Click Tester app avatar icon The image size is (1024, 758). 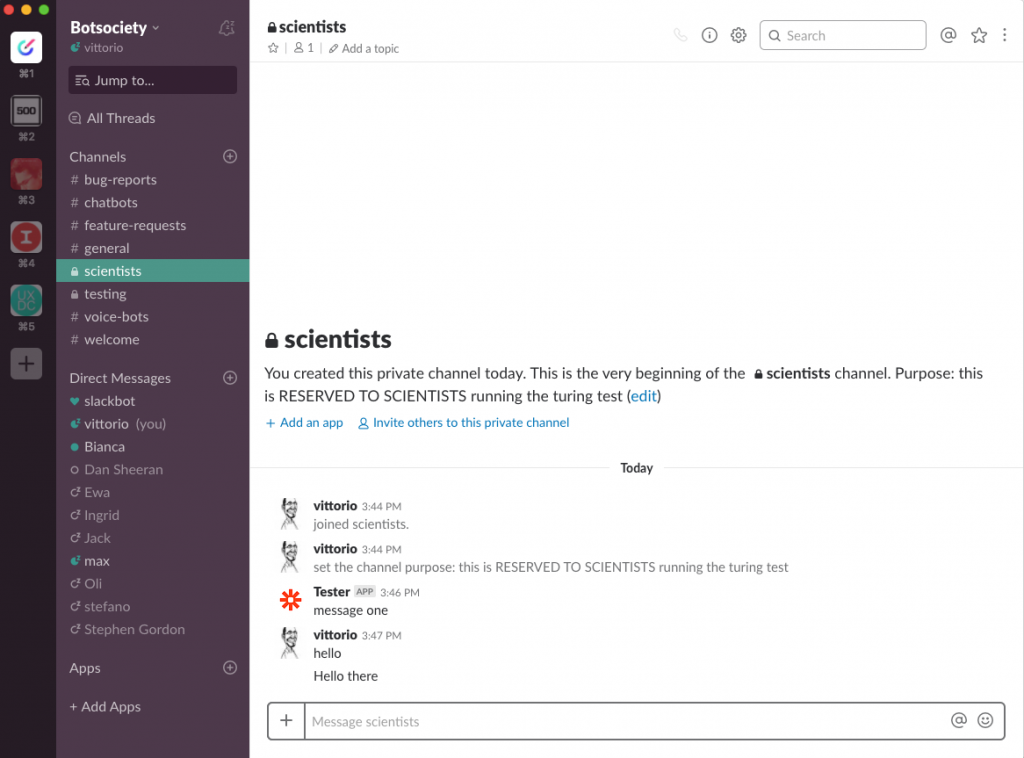(291, 600)
